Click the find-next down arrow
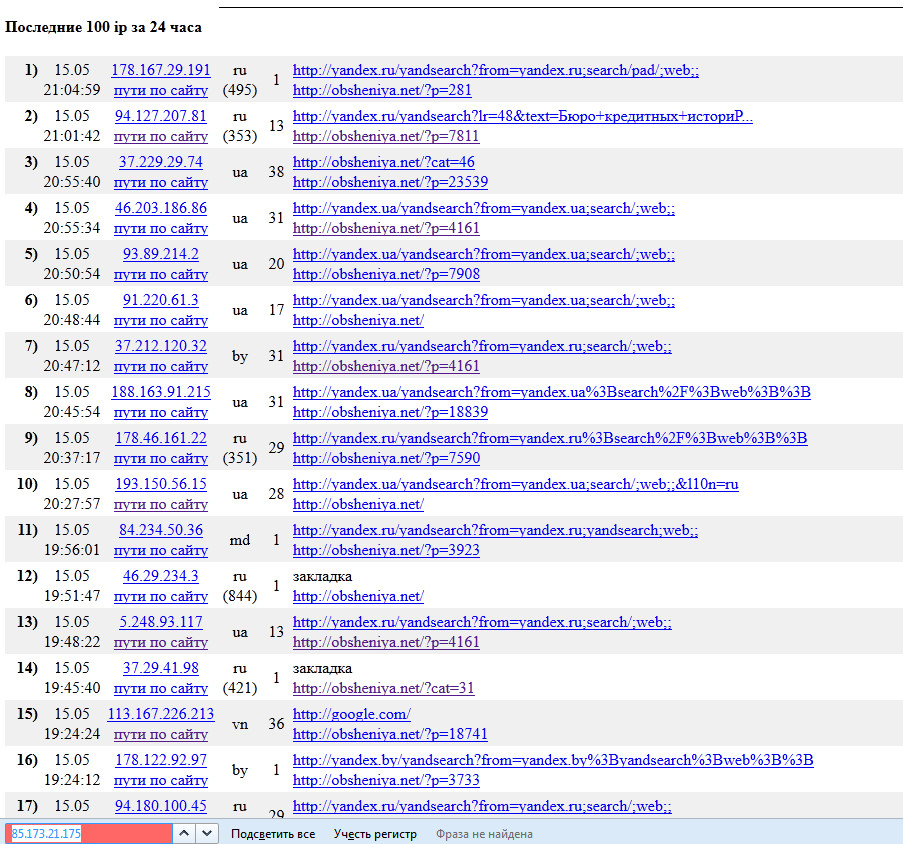The width and height of the screenshot is (903, 844). click(x=207, y=833)
